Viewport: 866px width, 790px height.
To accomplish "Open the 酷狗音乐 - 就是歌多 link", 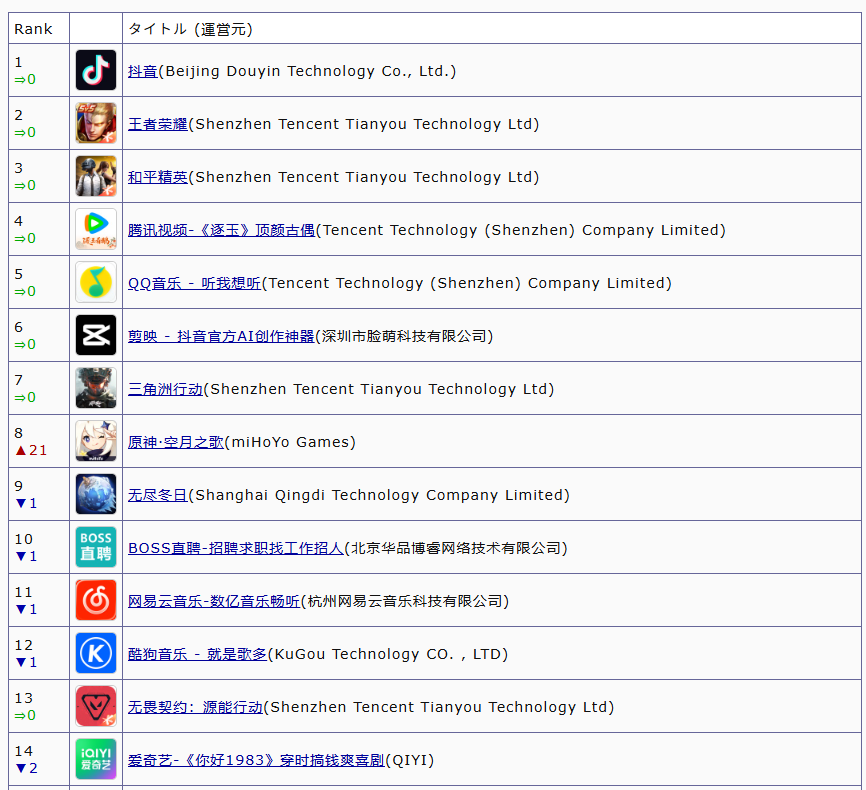I will 198,655.
